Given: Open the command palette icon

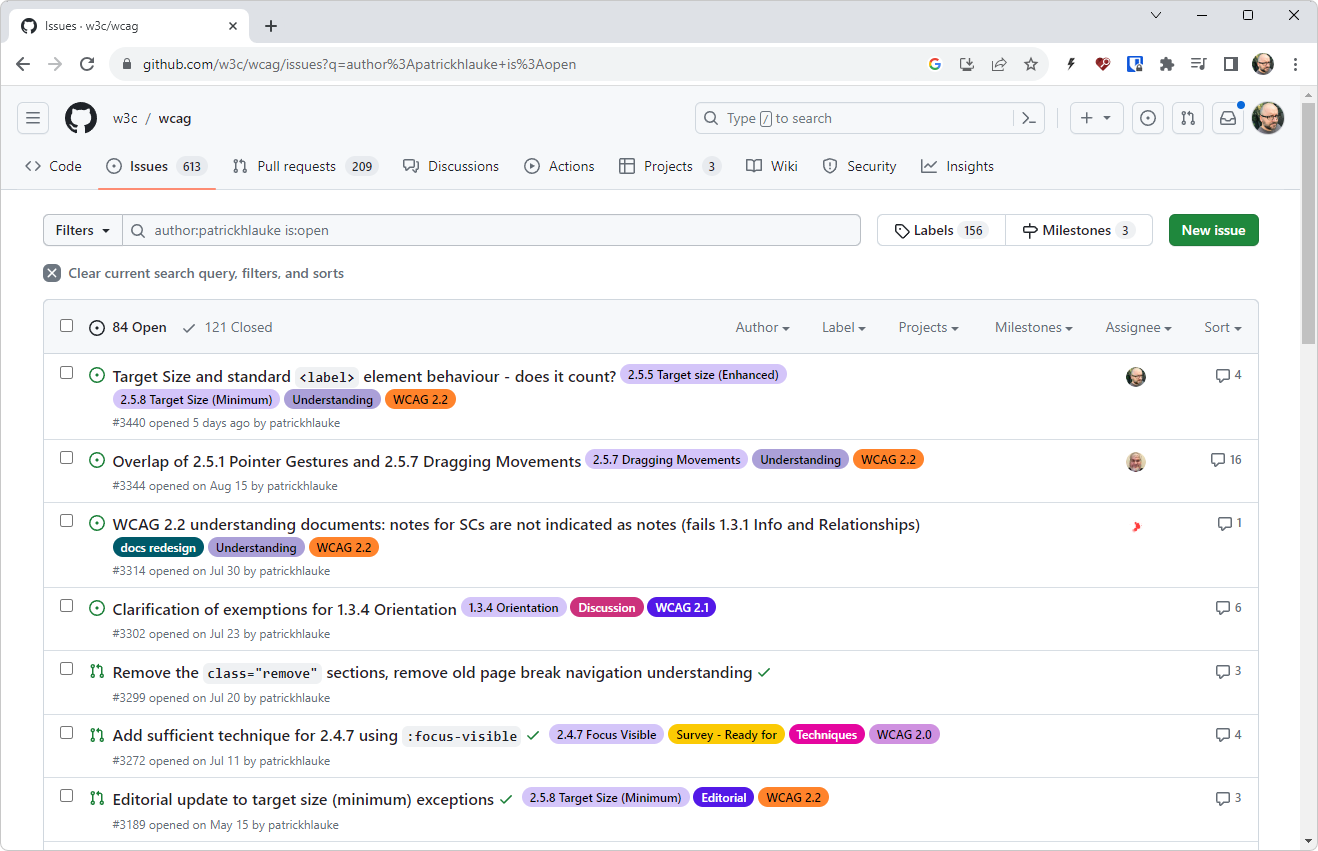Looking at the screenshot, I should (1028, 118).
